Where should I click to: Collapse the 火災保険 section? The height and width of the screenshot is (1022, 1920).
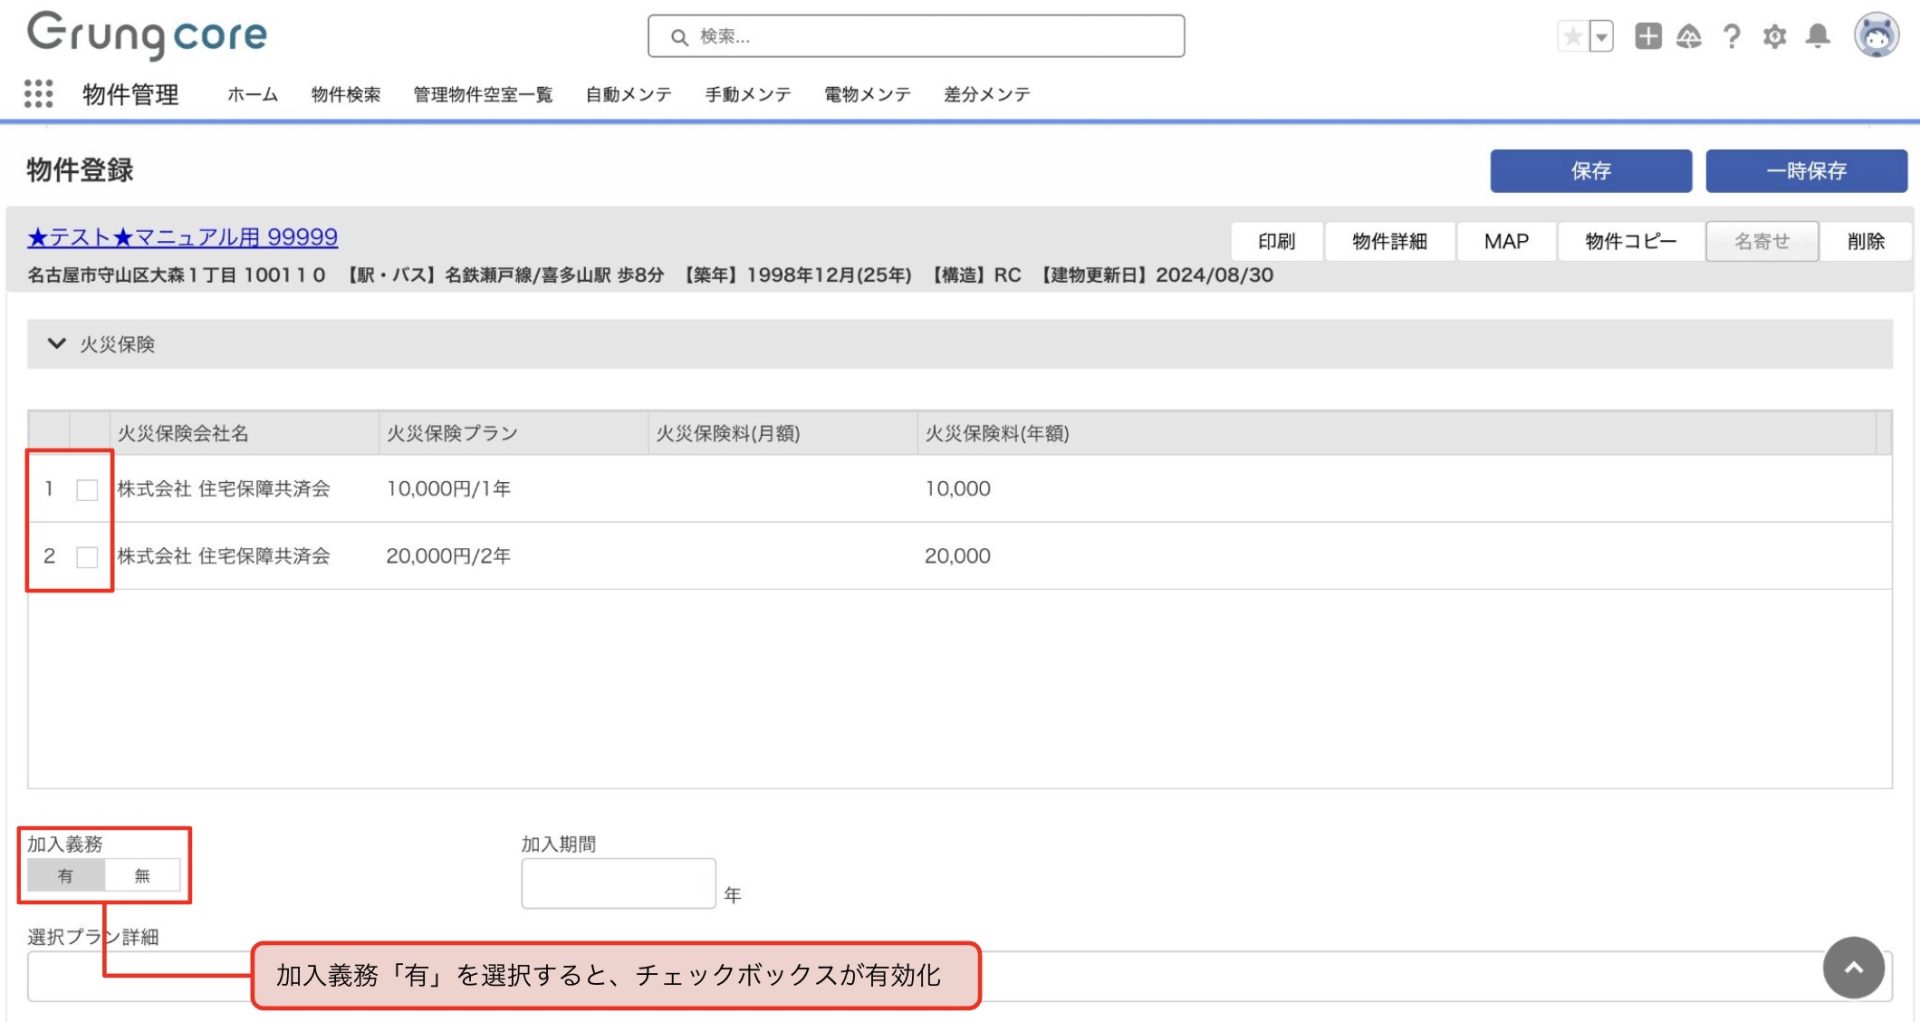click(57, 344)
